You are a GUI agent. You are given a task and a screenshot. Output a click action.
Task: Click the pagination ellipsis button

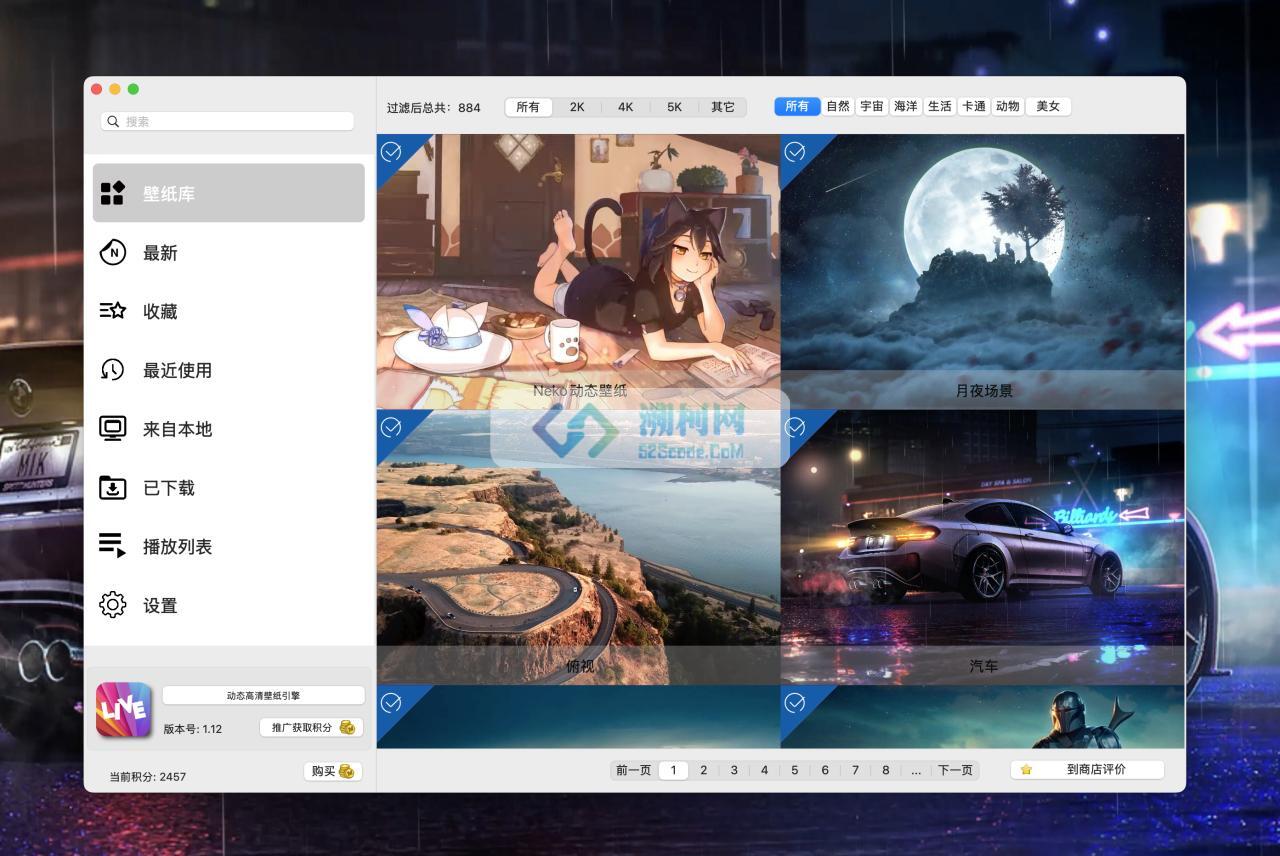(x=916, y=770)
